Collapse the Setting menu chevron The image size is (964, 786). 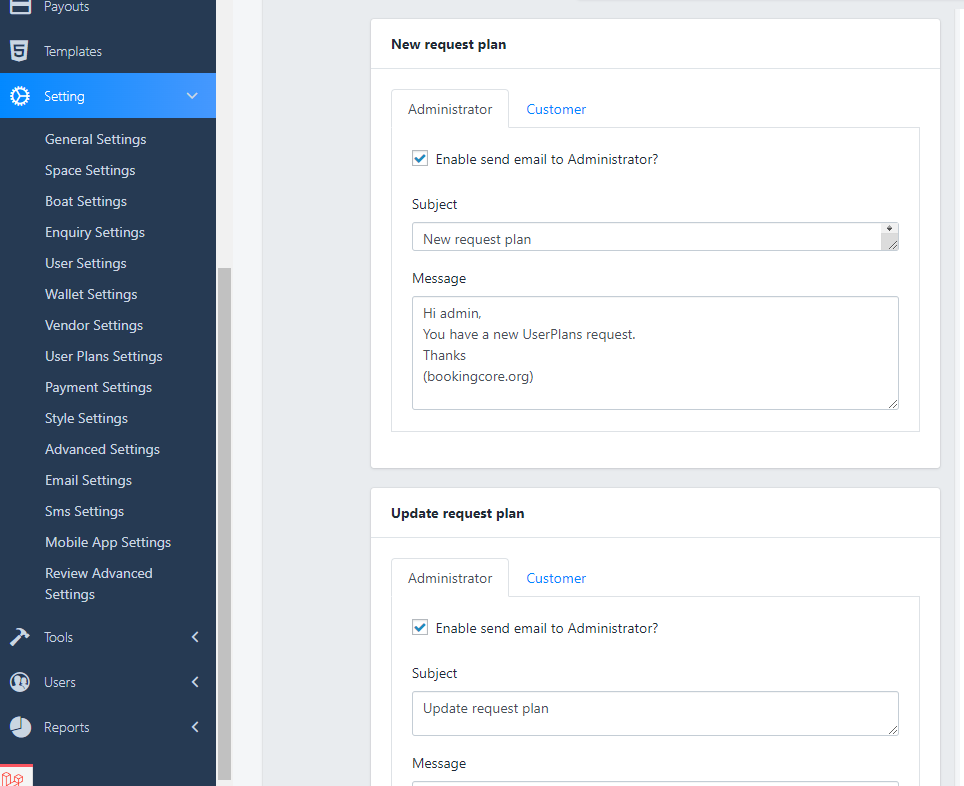pyautogui.click(x=193, y=96)
